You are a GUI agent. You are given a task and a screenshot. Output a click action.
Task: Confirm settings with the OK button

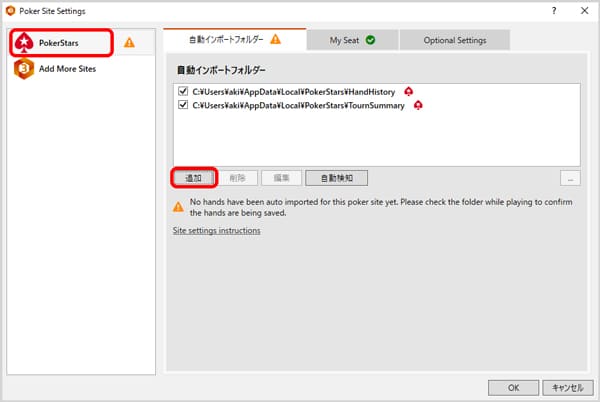click(x=512, y=387)
